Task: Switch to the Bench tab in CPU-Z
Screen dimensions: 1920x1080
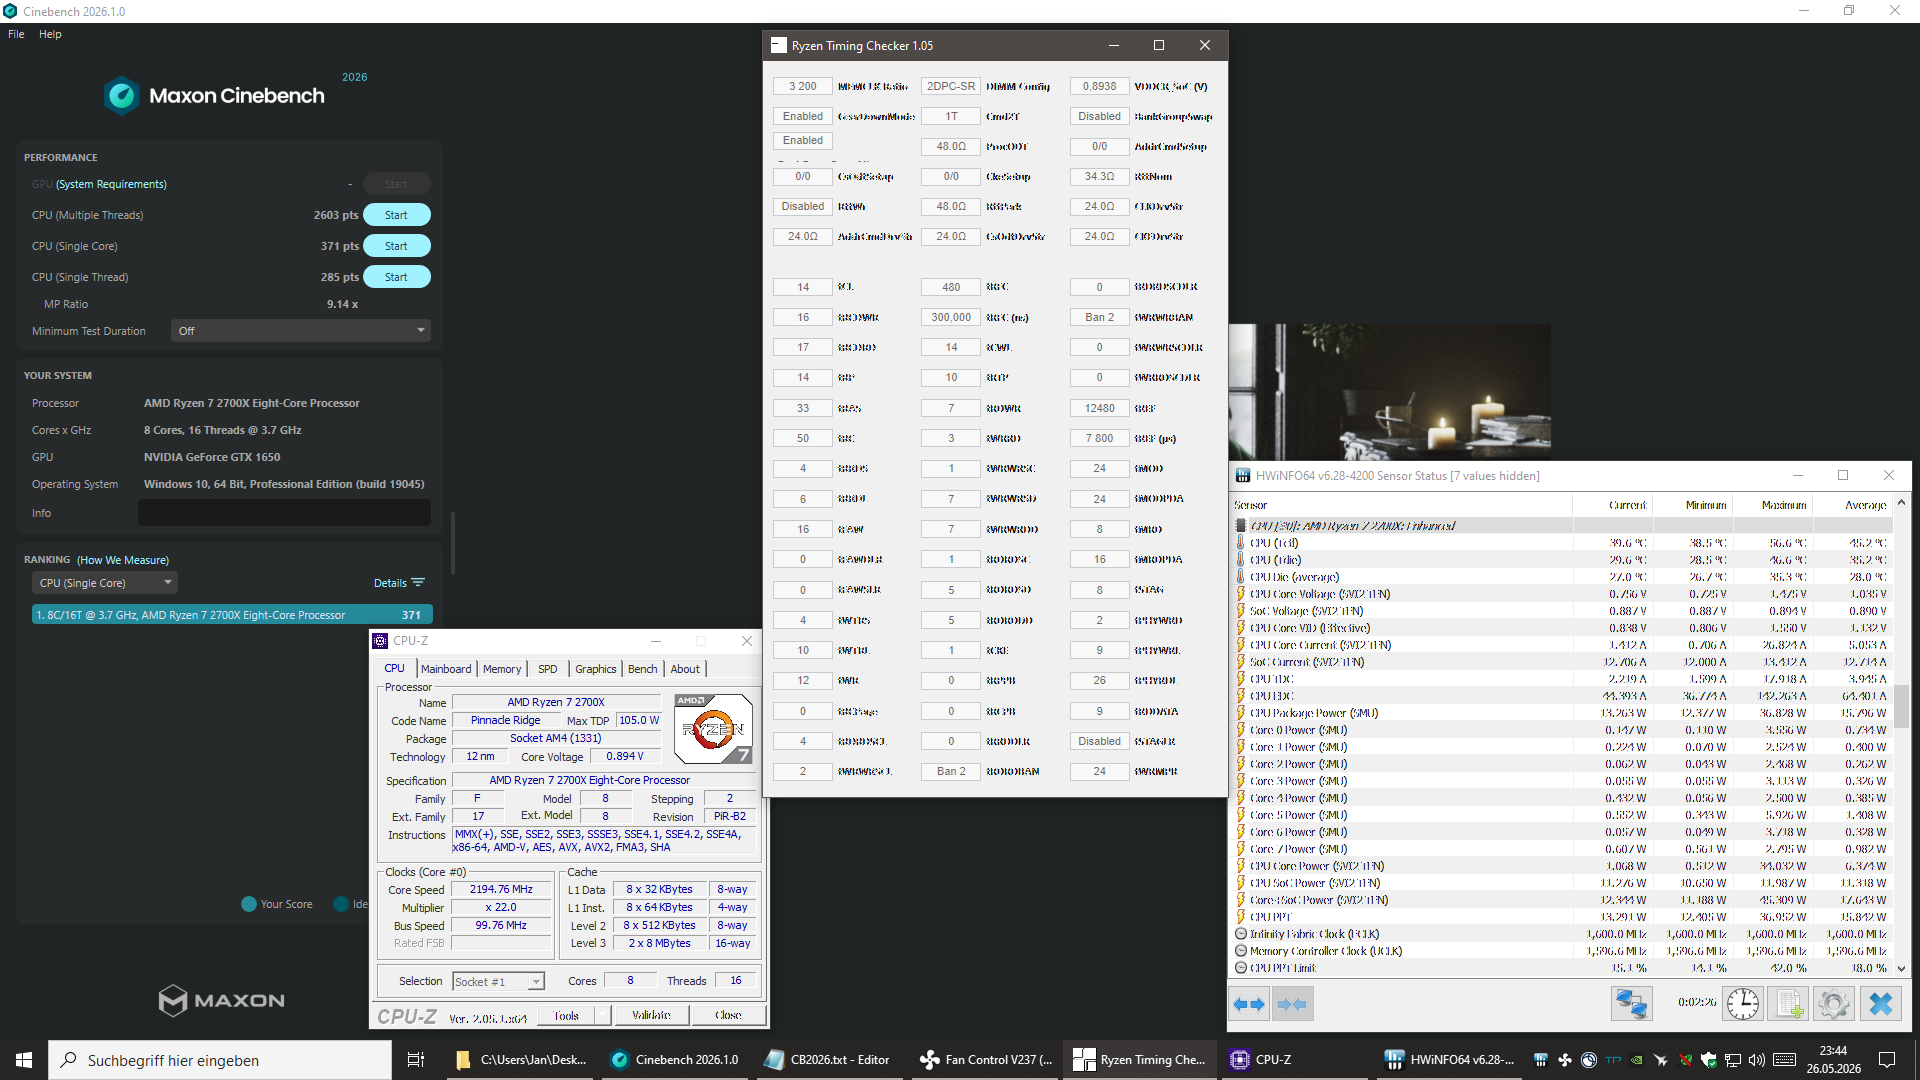Action: (x=643, y=669)
